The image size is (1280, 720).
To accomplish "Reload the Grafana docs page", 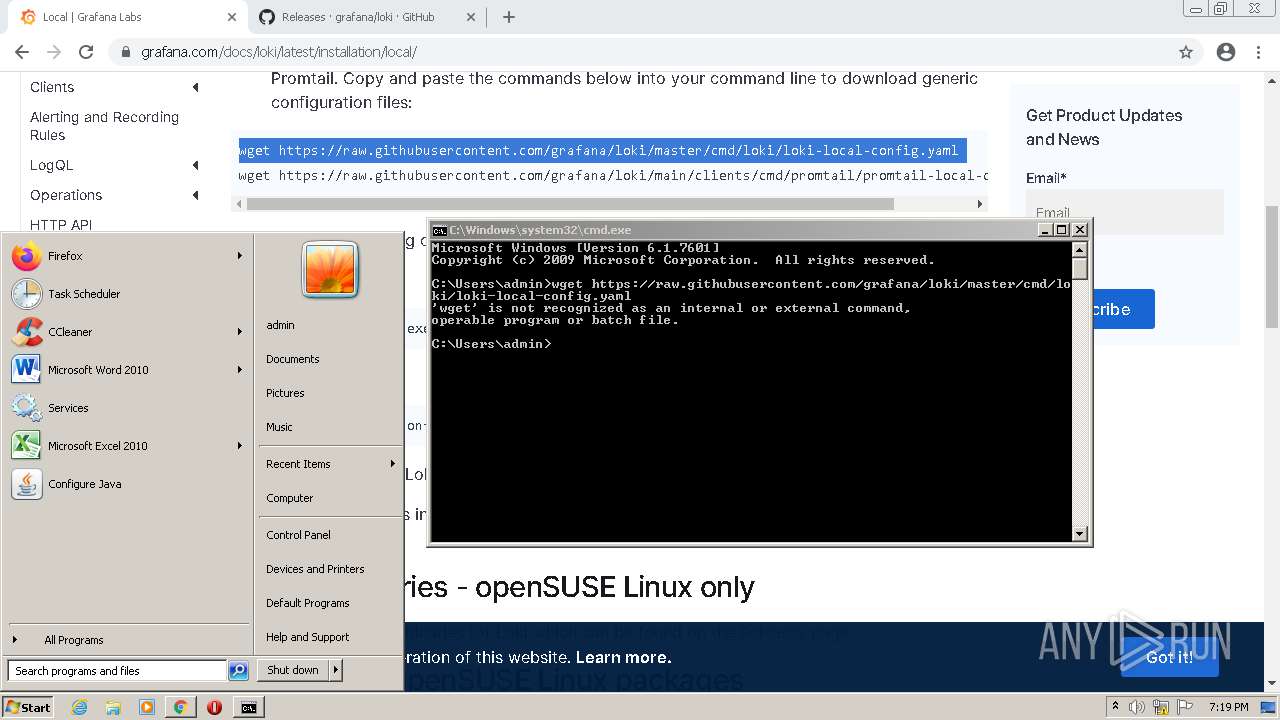I will [x=86, y=52].
